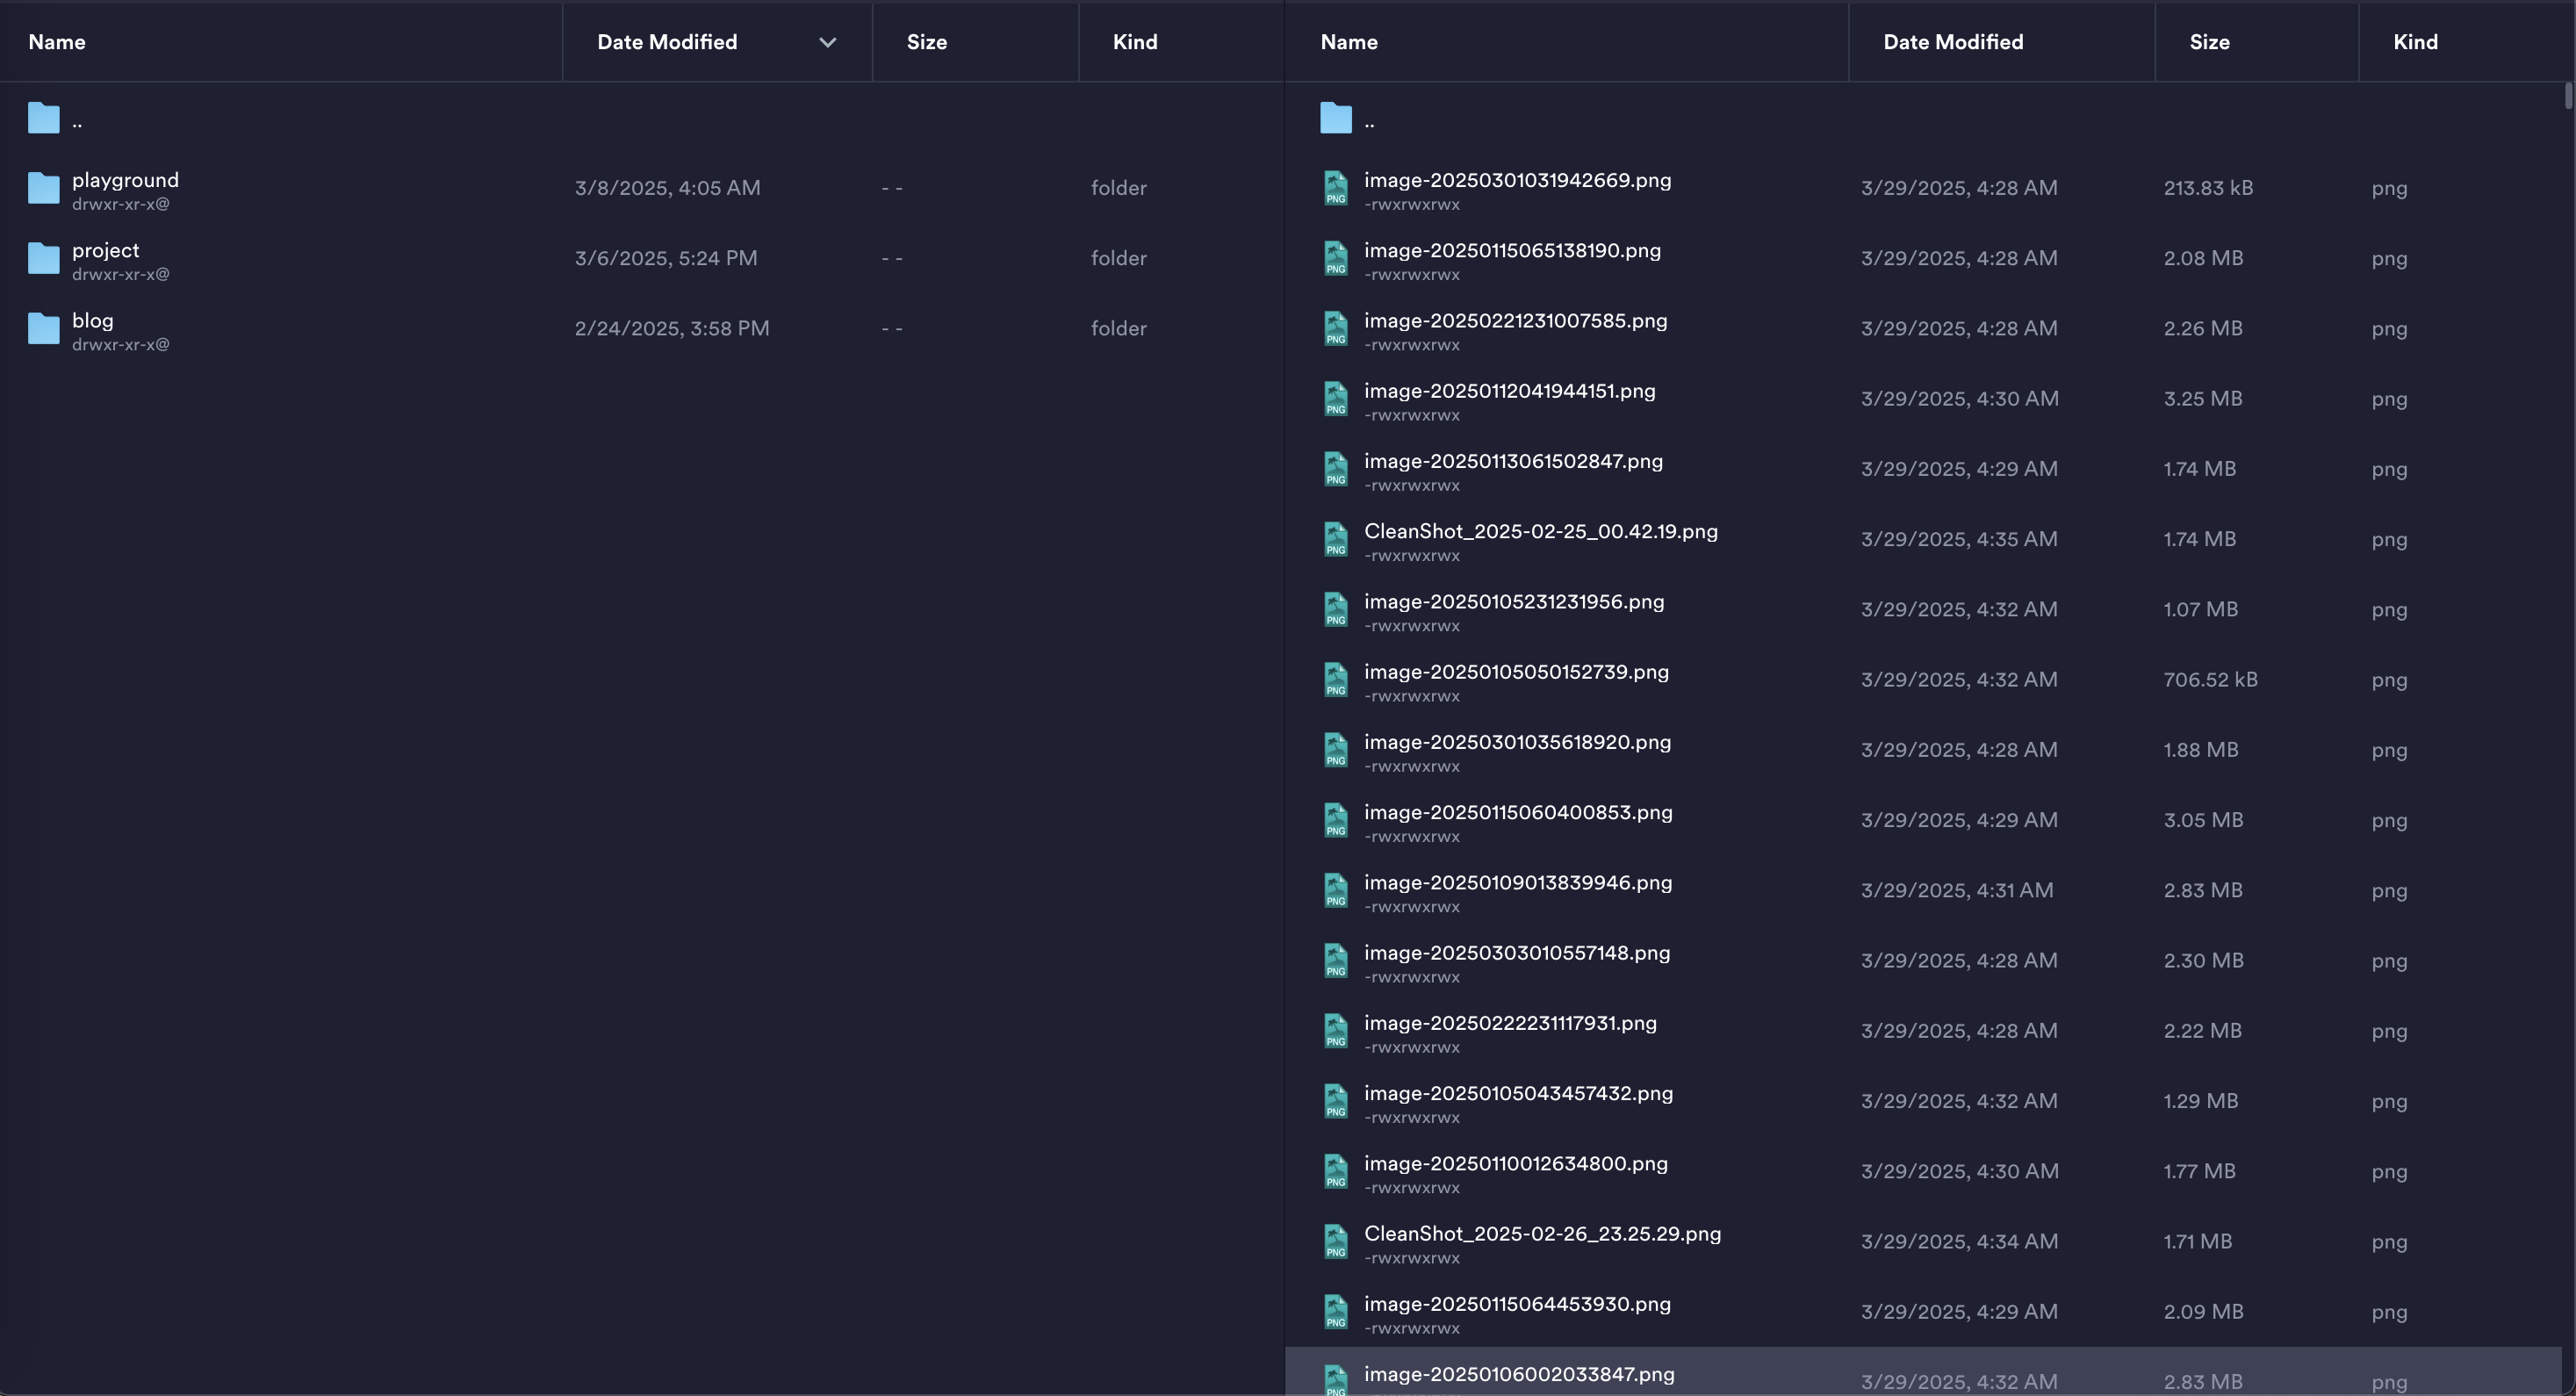Click the left pane parent directory folder icon

[x=43, y=118]
